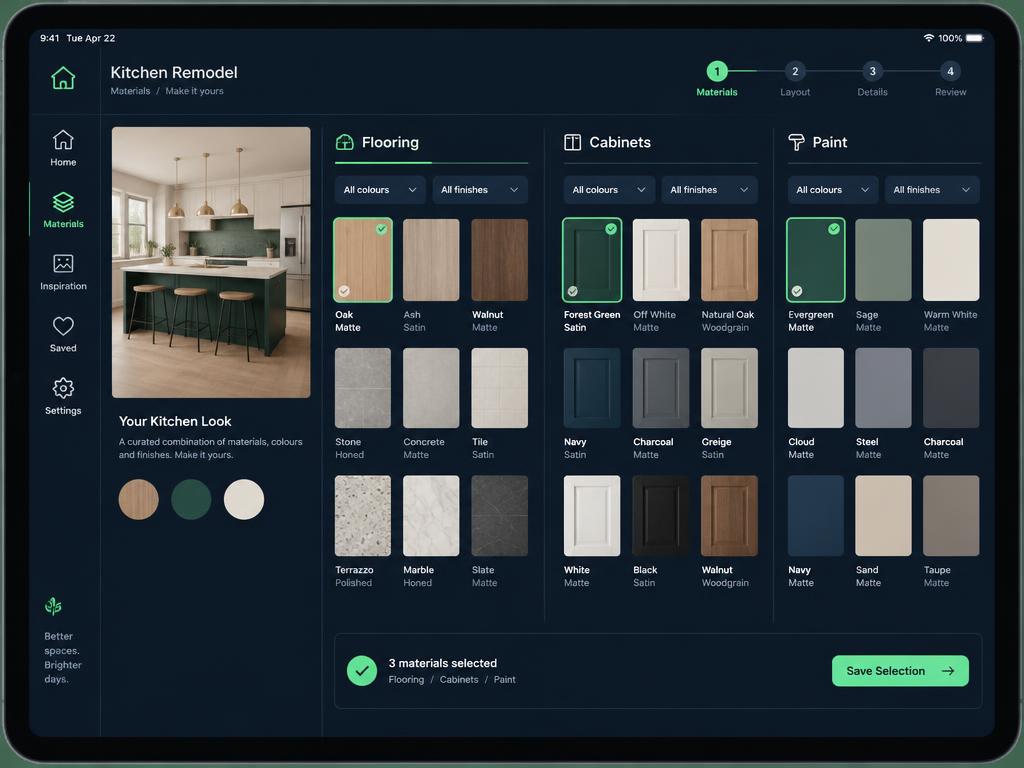Toggle the Evergreen Matte selected checkmark
The width and height of the screenshot is (1024, 768).
[834, 229]
